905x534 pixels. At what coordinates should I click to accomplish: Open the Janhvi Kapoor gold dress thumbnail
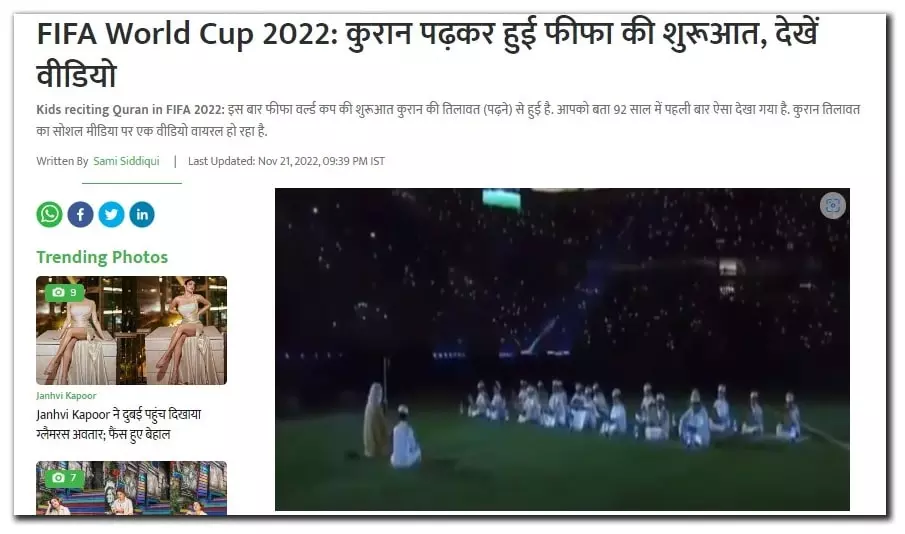coord(132,330)
